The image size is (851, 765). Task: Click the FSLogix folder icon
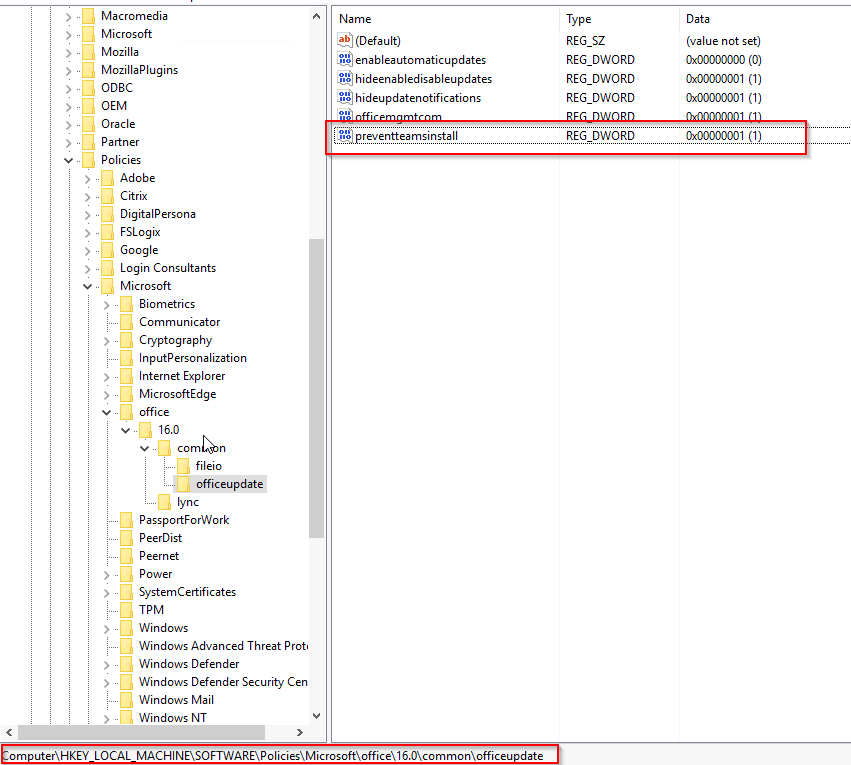[107, 232]
